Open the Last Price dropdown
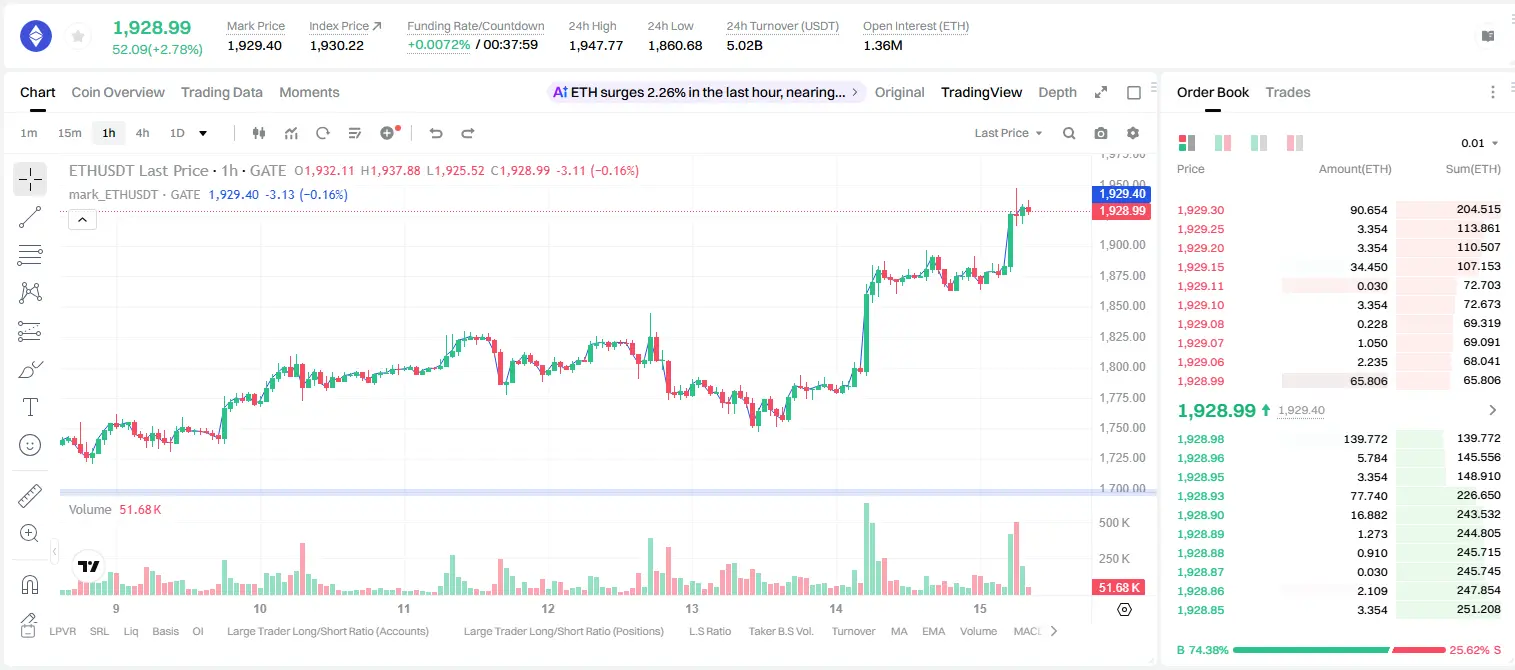1515x670 pixels. coord(1008,133)
